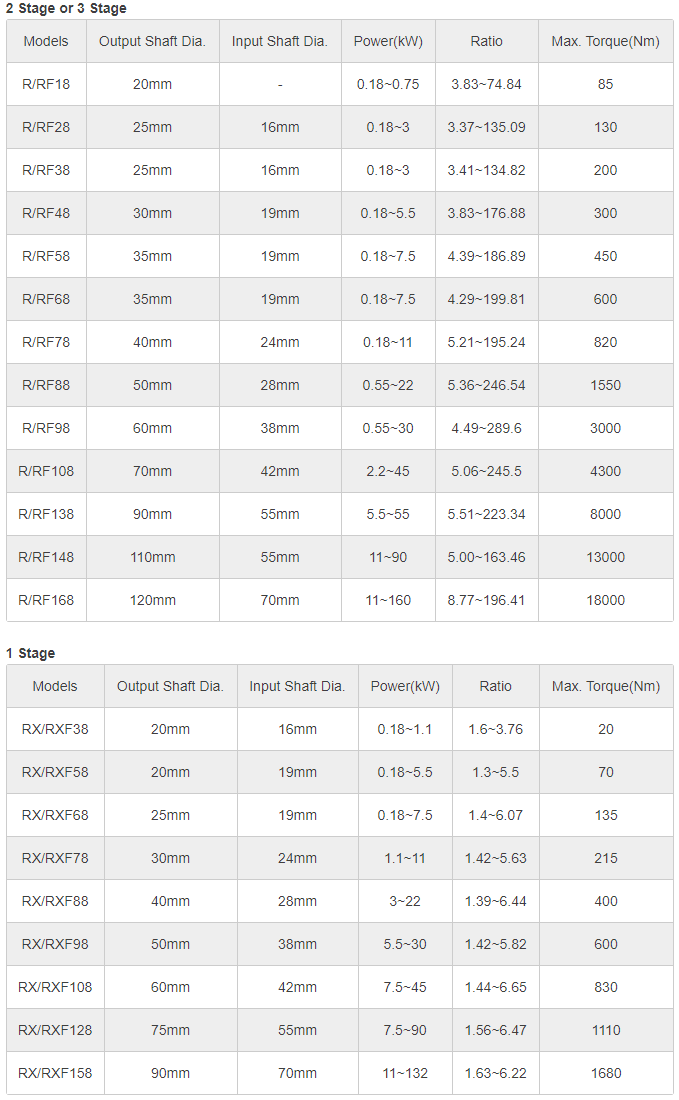Select the 1.39~6.44 ratio value
This screenshot has width=679, height=1100.
pos(495,901)
